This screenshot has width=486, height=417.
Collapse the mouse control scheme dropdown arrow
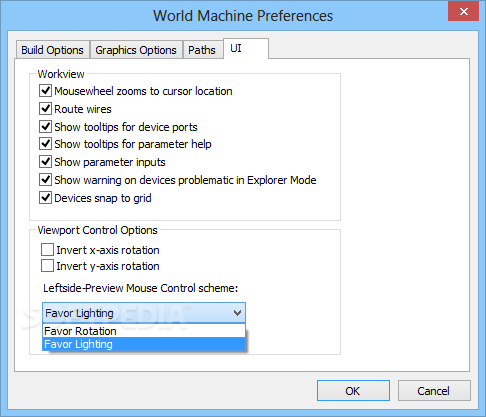click(x=237, y=313)
